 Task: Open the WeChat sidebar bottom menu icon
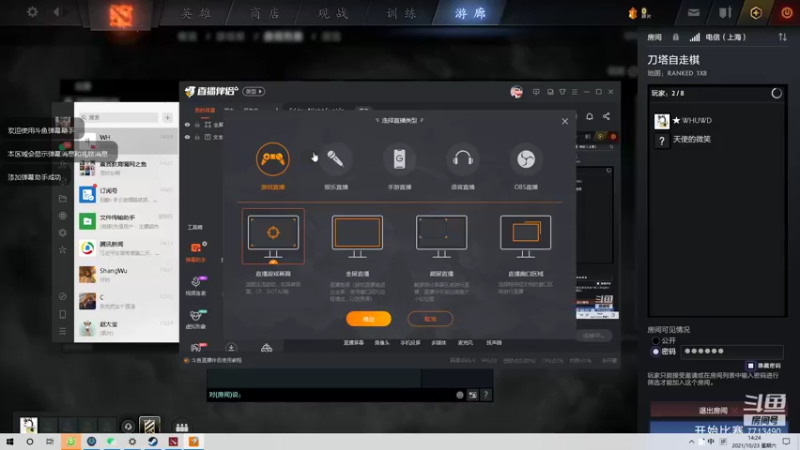point(63,331)
